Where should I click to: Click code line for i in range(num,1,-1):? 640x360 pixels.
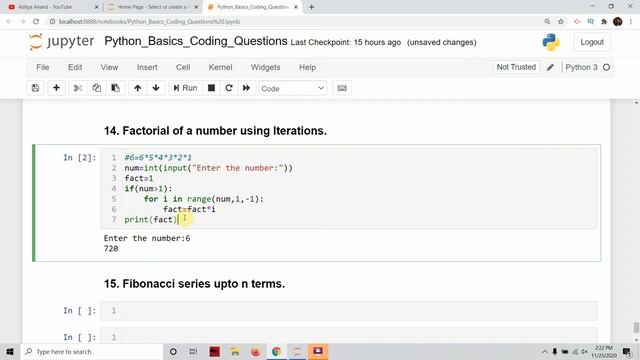point(204,199)
